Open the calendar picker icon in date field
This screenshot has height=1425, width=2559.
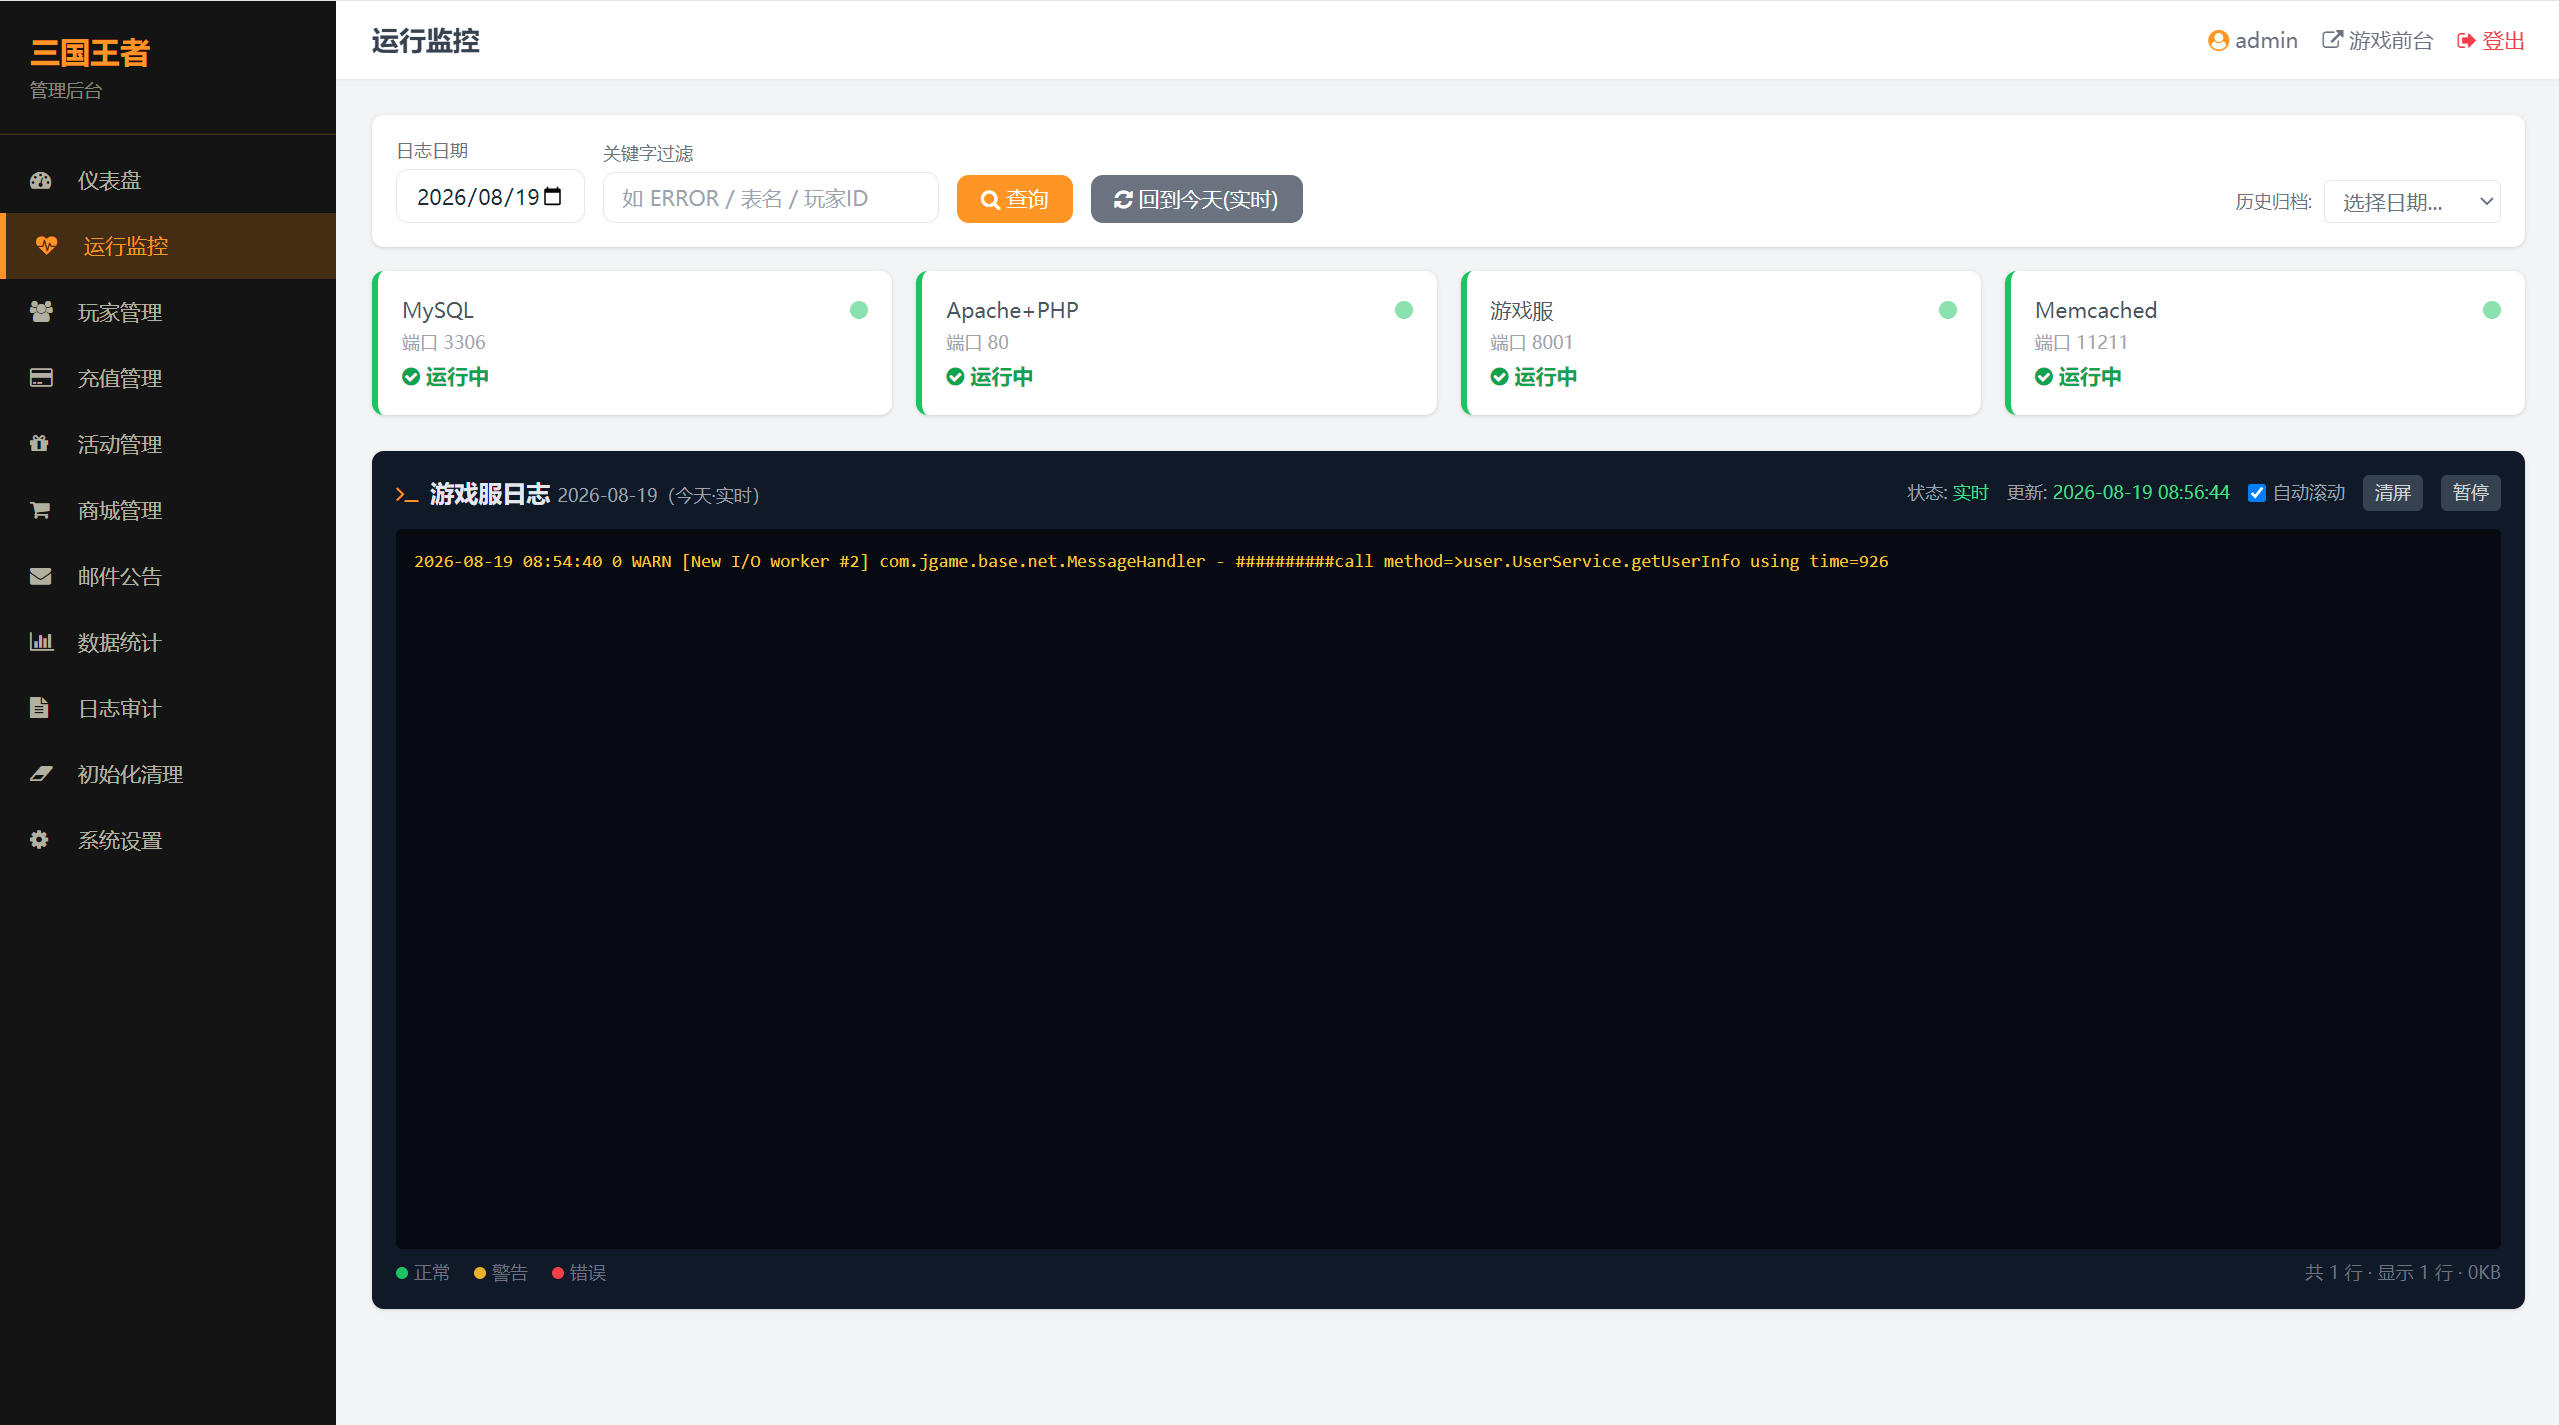(553, 197)
